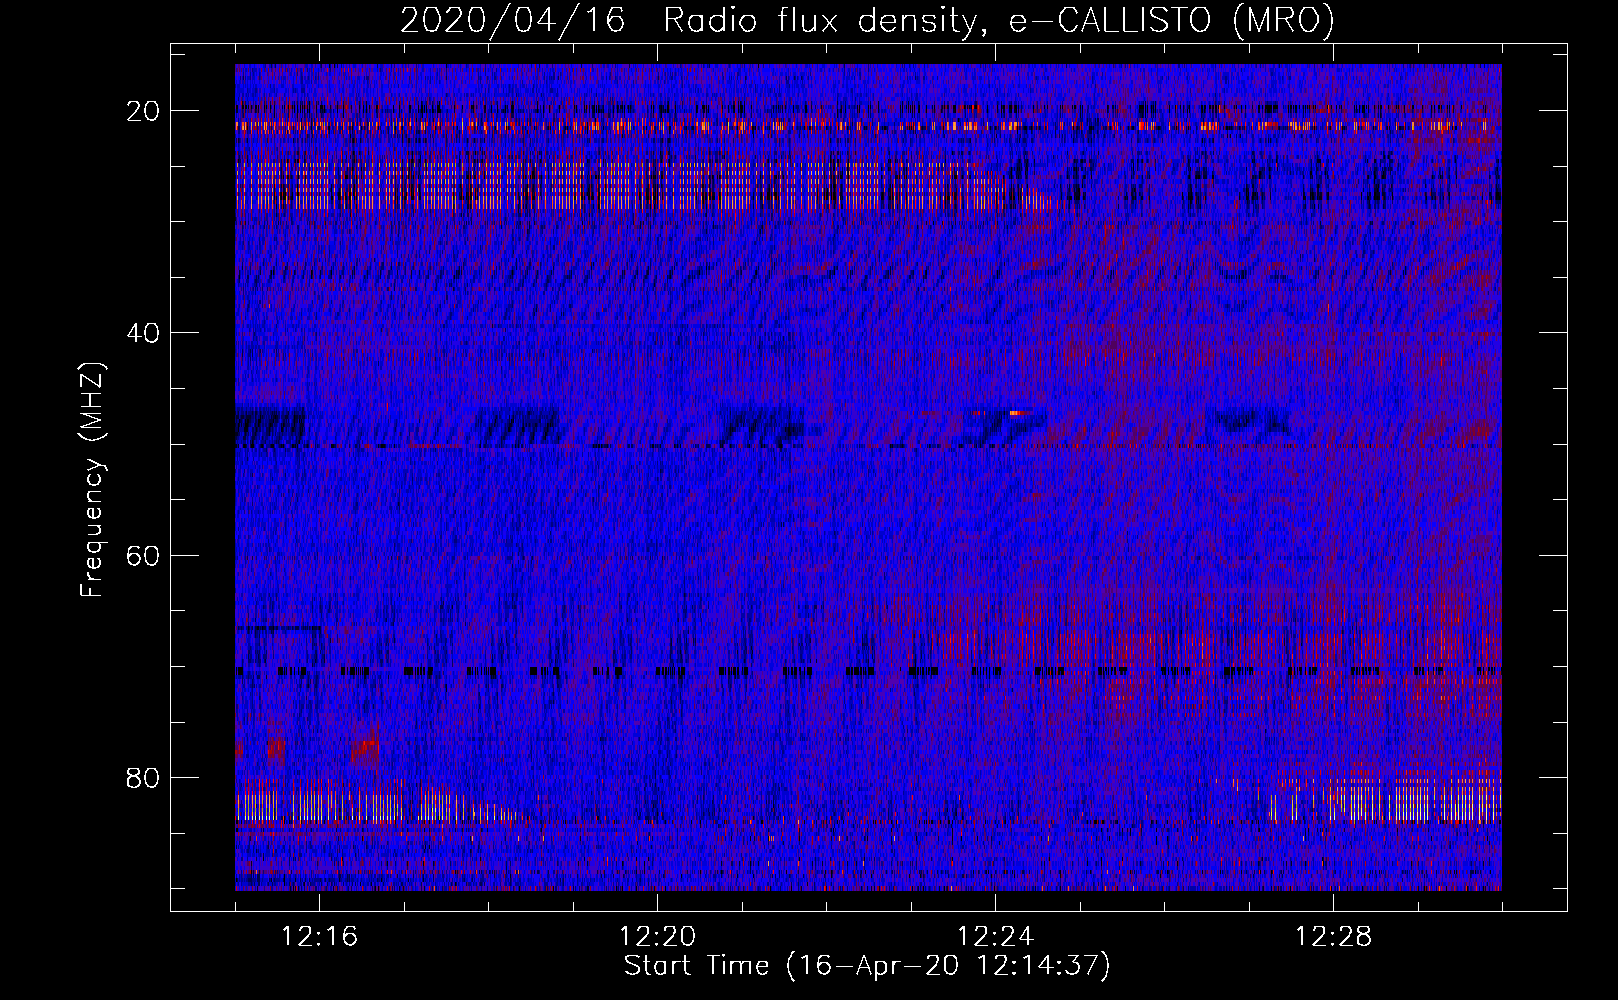Click the '80' frequency tick label
The width and height of the screenshot is (1618, 1000).
144,777
